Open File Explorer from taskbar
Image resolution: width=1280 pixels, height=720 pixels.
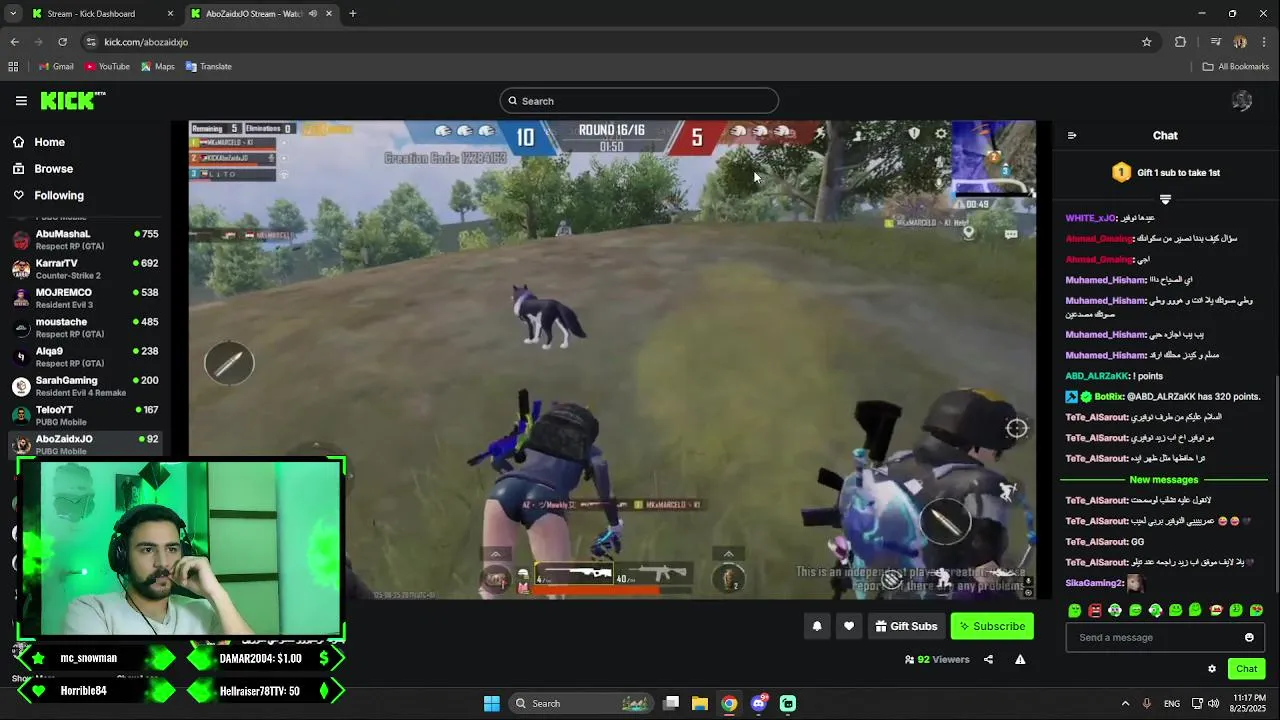(x=699, y=703)
